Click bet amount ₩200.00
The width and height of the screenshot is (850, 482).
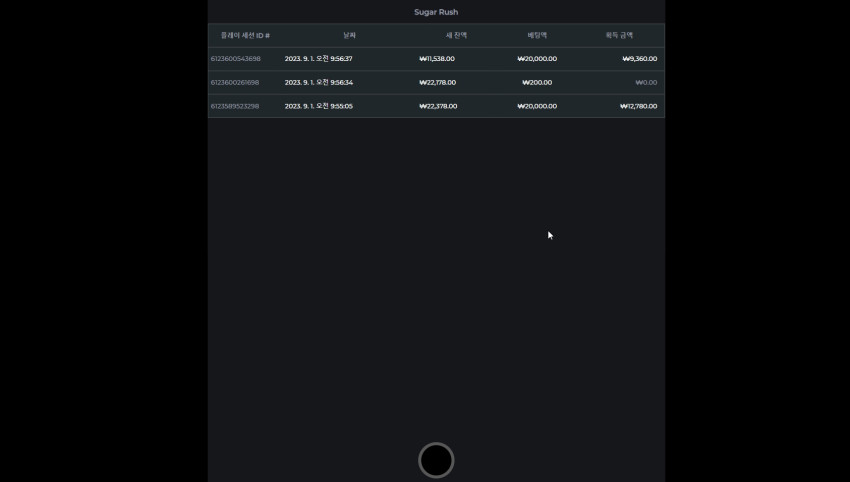click(537, 82)
